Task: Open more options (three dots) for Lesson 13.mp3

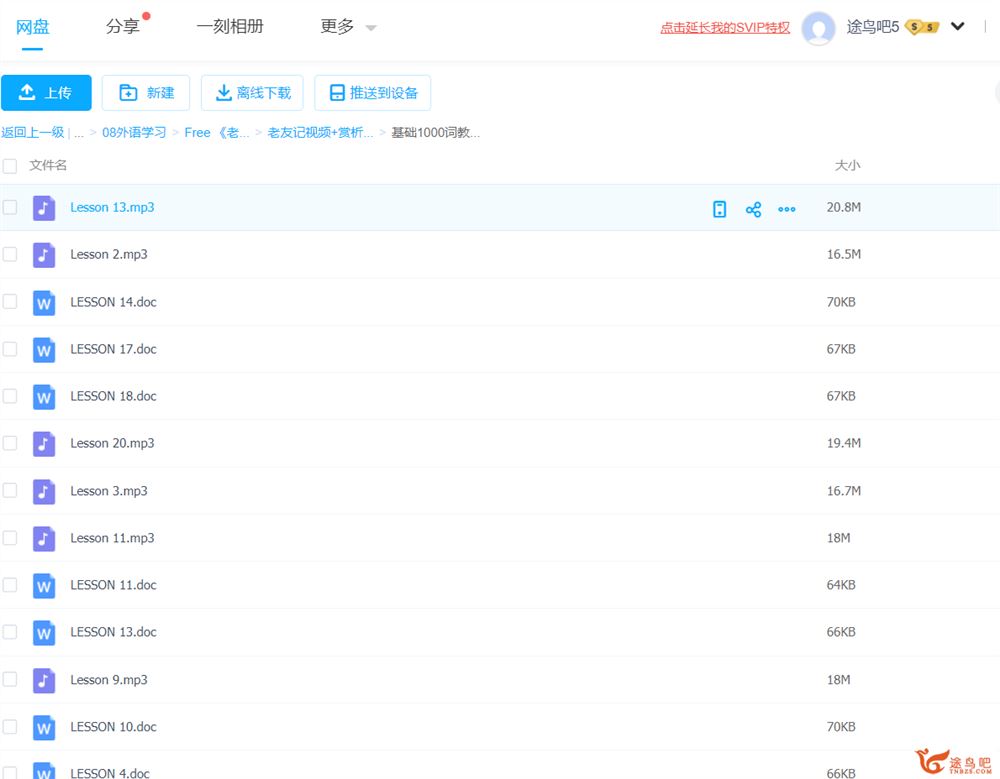Action: (787, 209)
